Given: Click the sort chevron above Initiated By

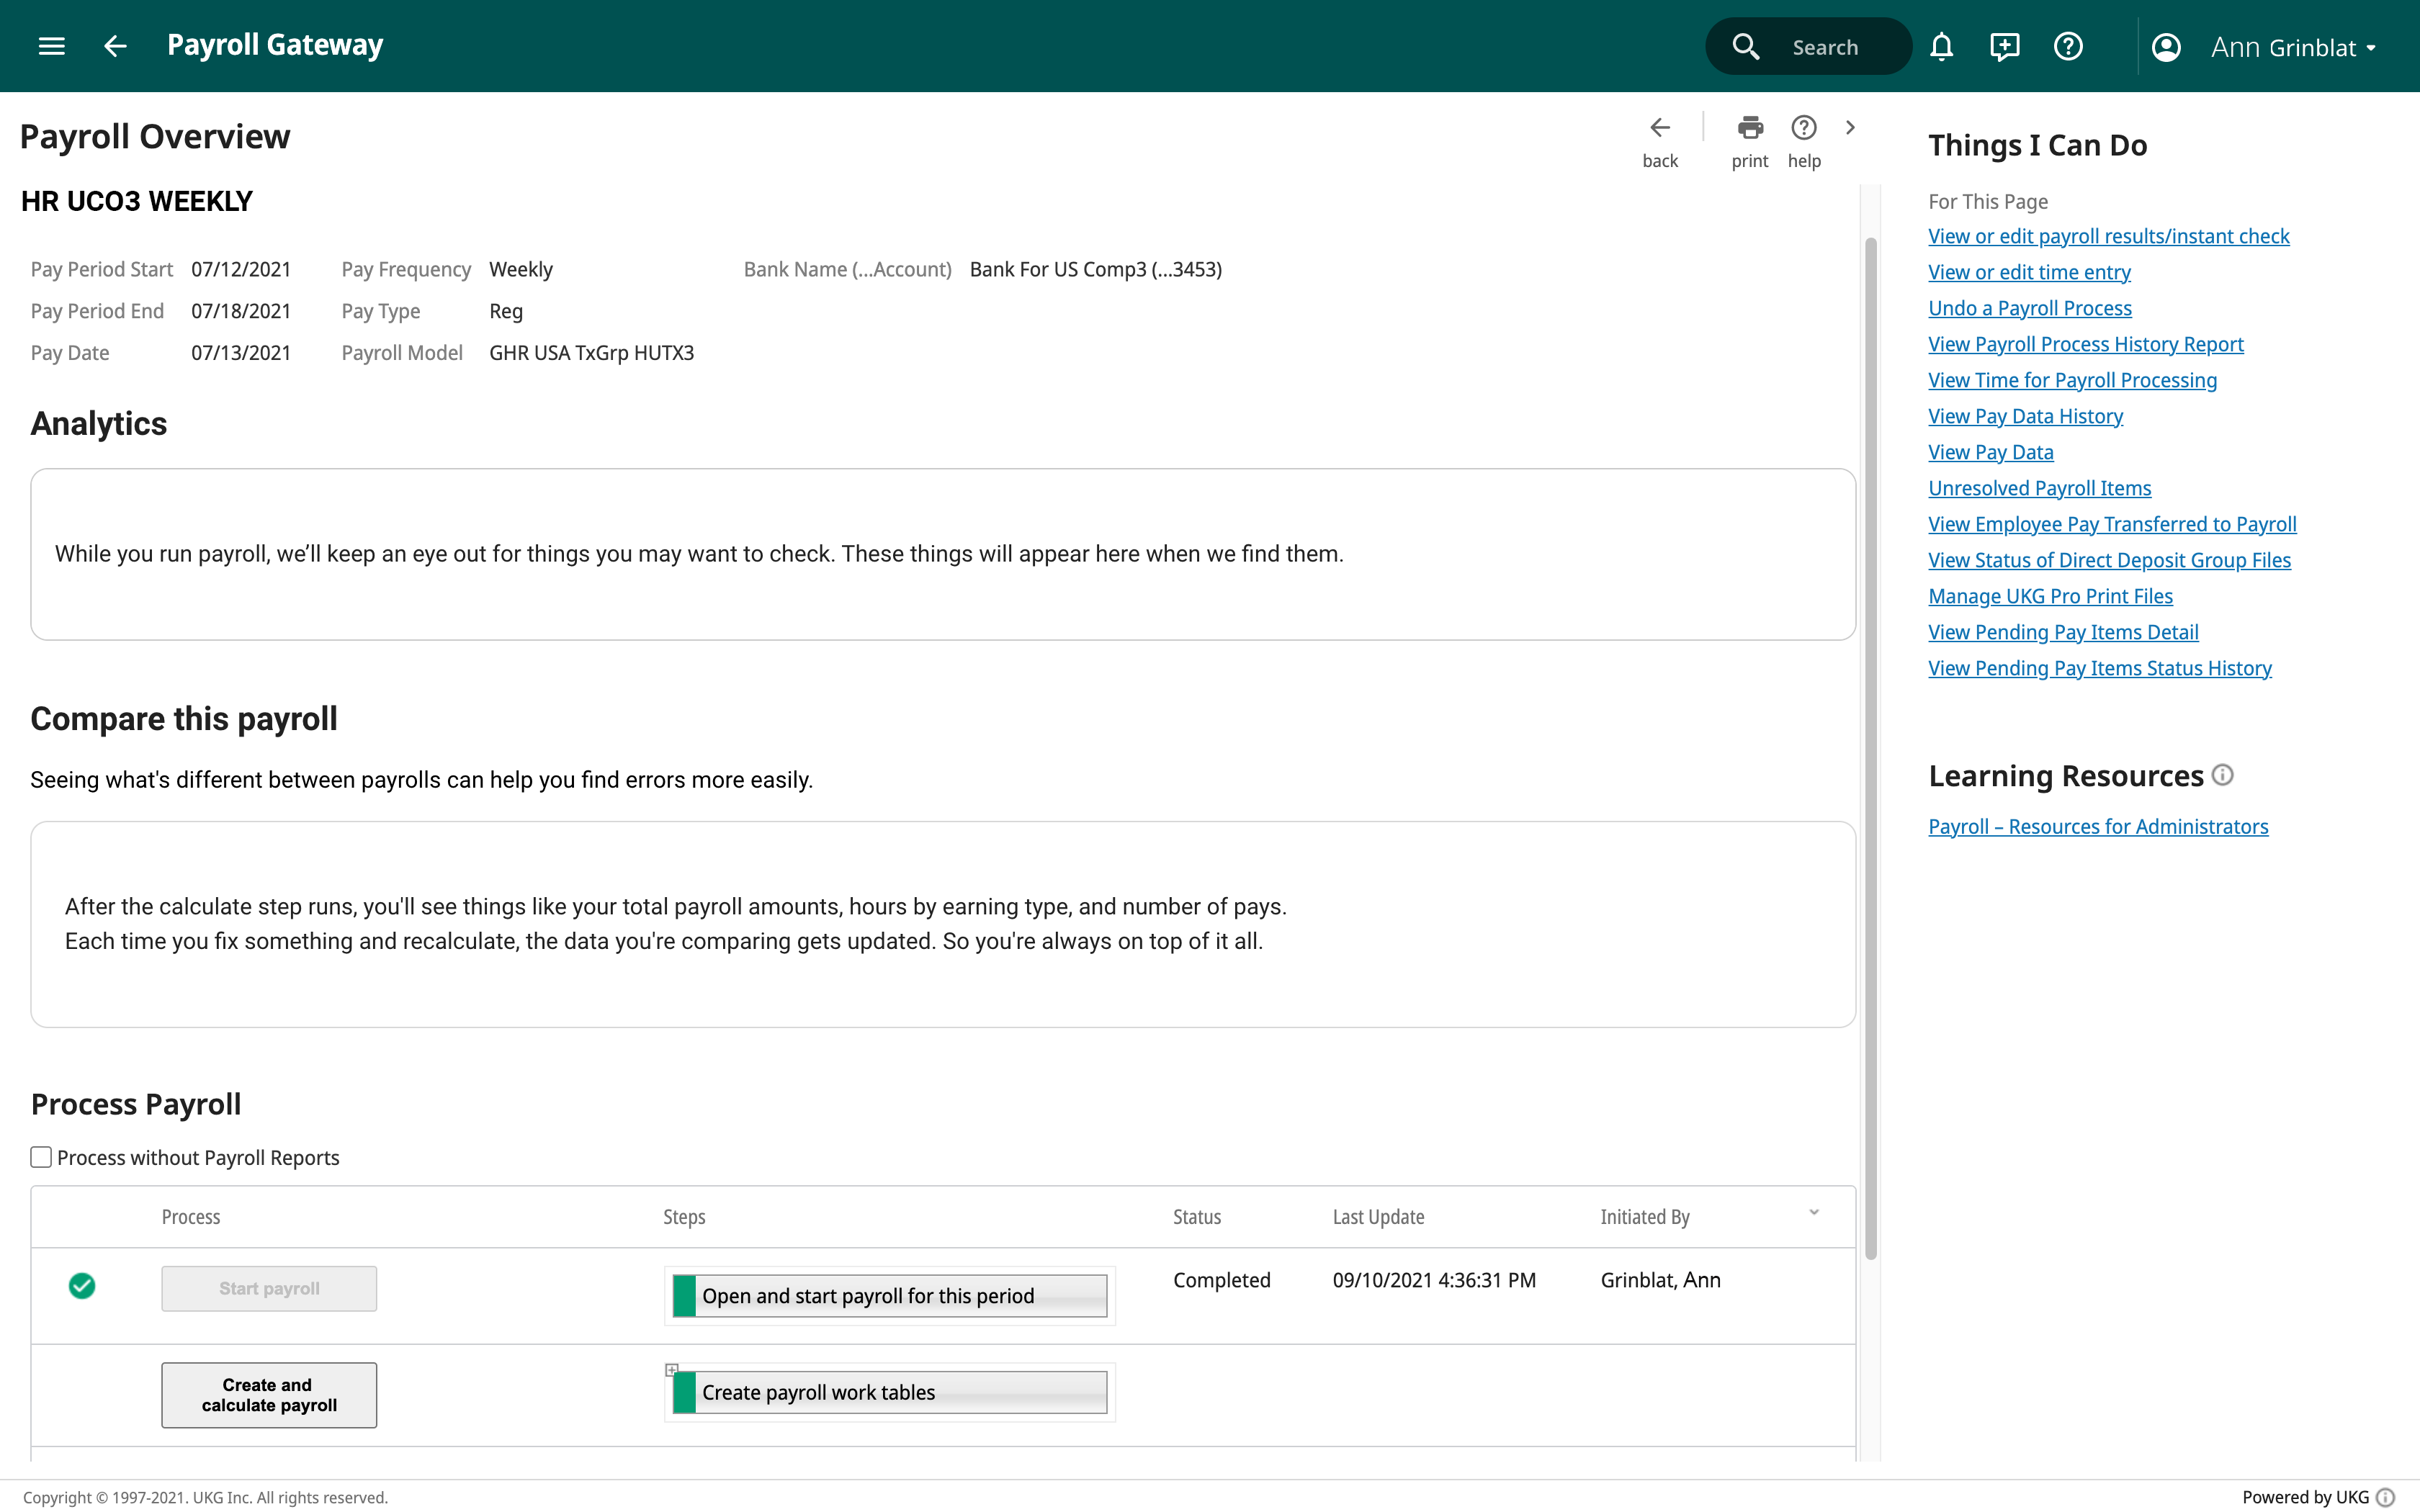Looking at the screenshot, I should pyautogui.click(x=1813, y=1212).
